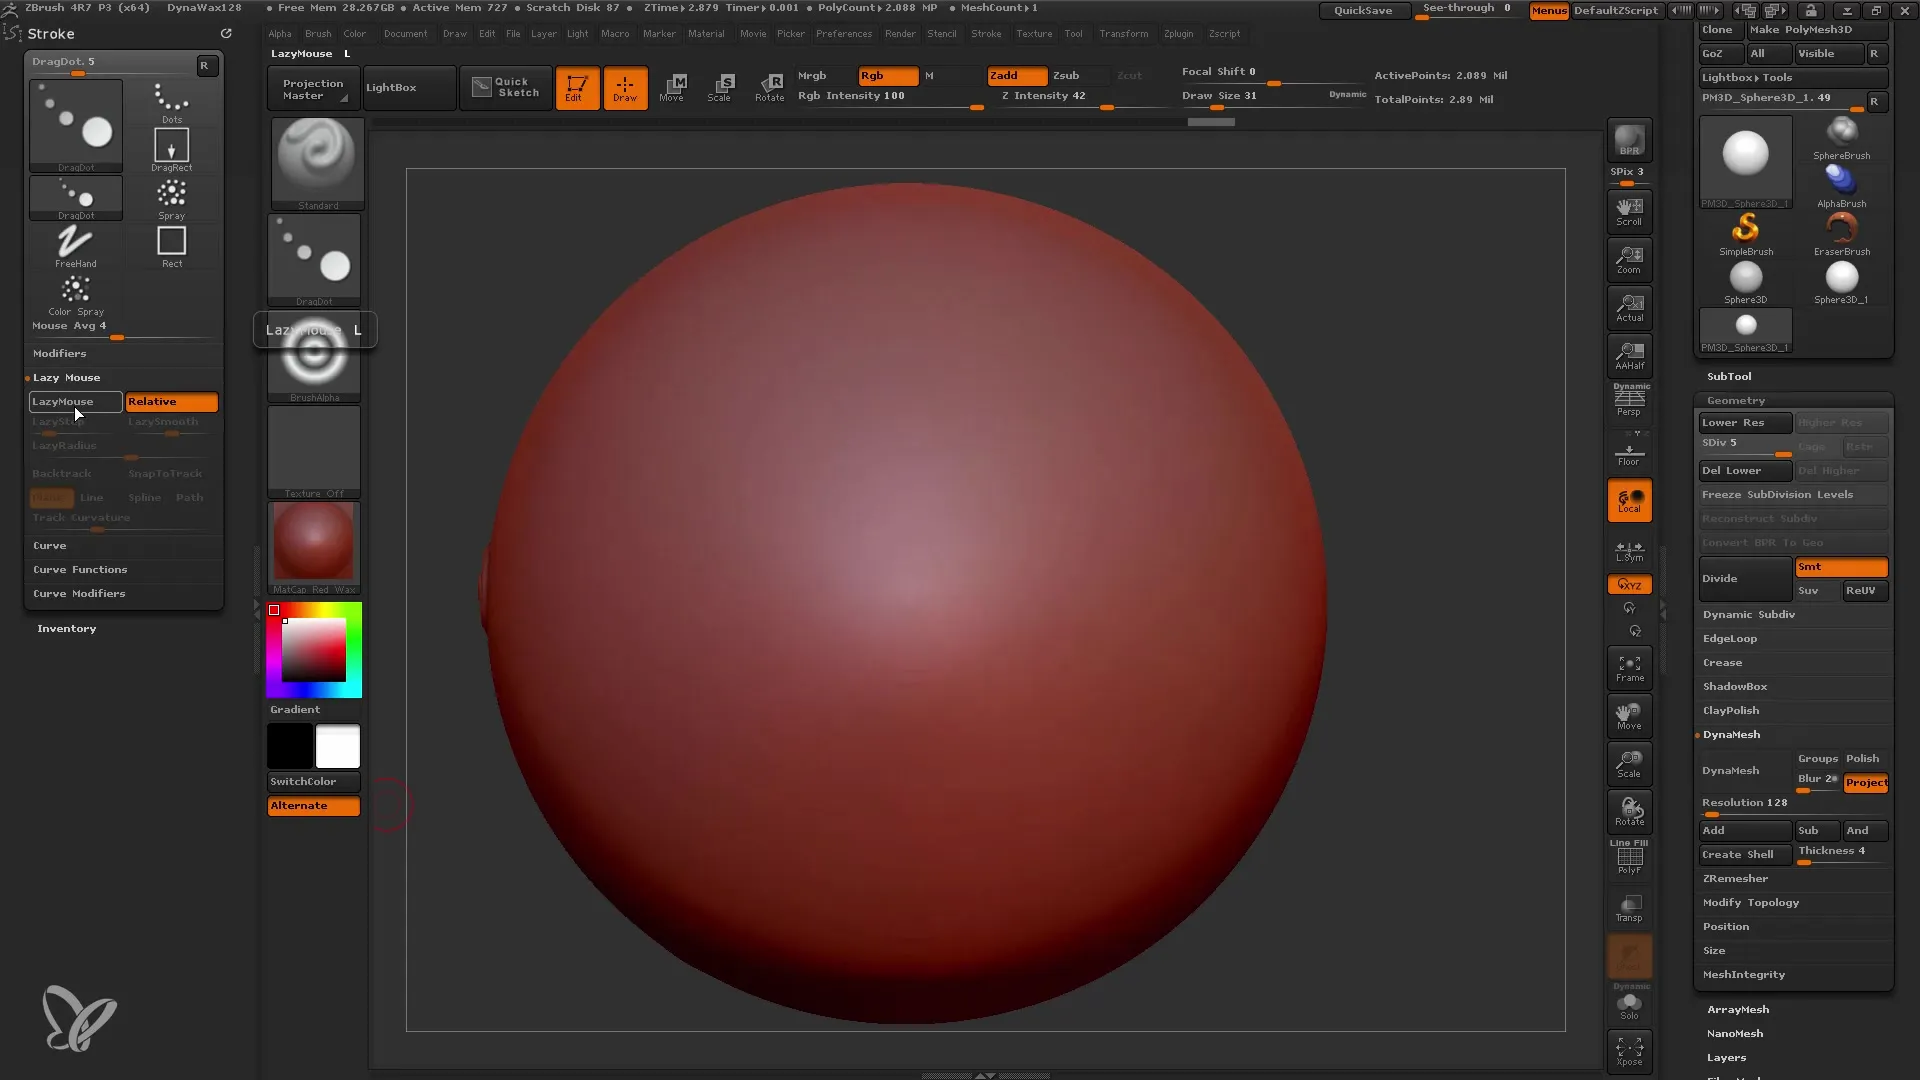The image size is (1920, 1080).
Task: Expand the Geometry SubTool section
Action: [x=1737, y=398]
